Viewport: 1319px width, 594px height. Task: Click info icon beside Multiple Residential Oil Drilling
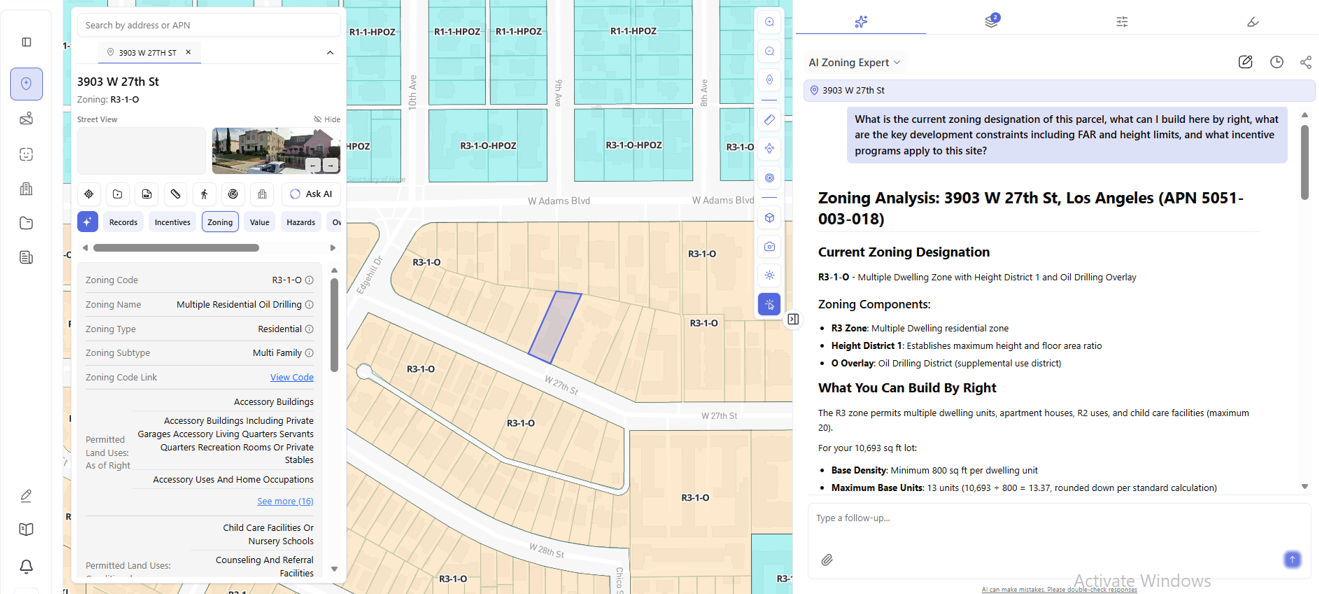point(309,305)
